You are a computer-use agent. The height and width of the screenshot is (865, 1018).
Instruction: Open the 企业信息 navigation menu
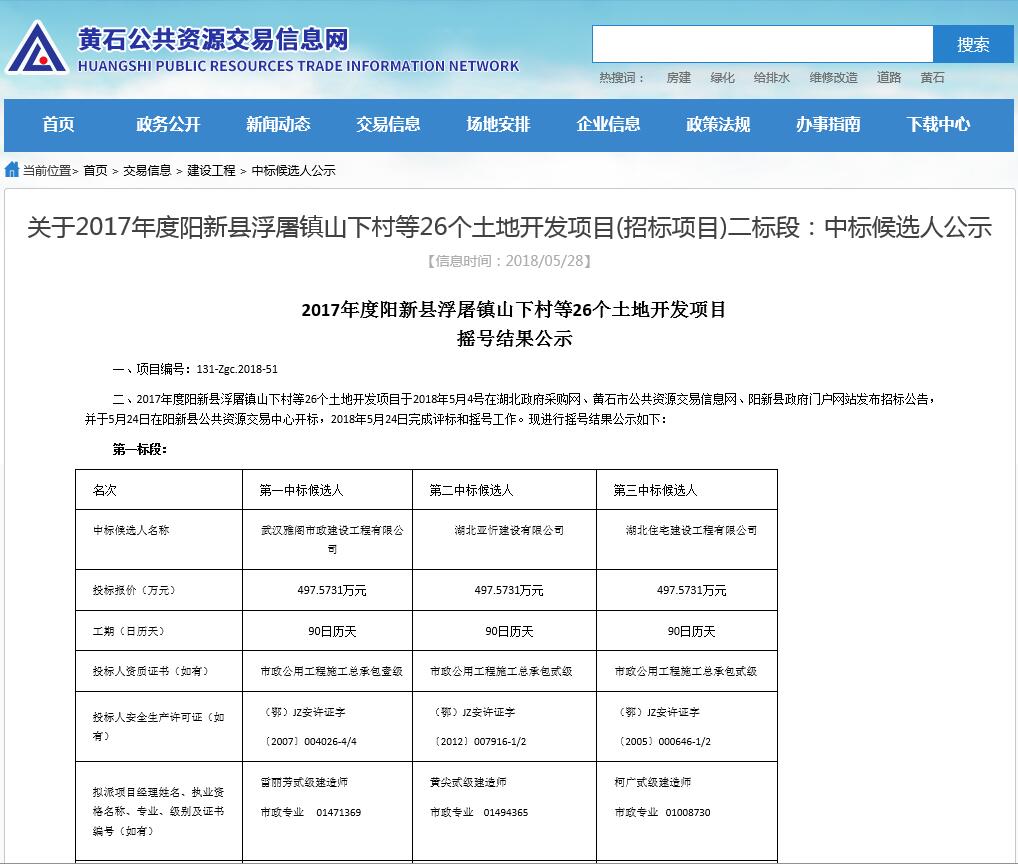click(x=609, y=125)
